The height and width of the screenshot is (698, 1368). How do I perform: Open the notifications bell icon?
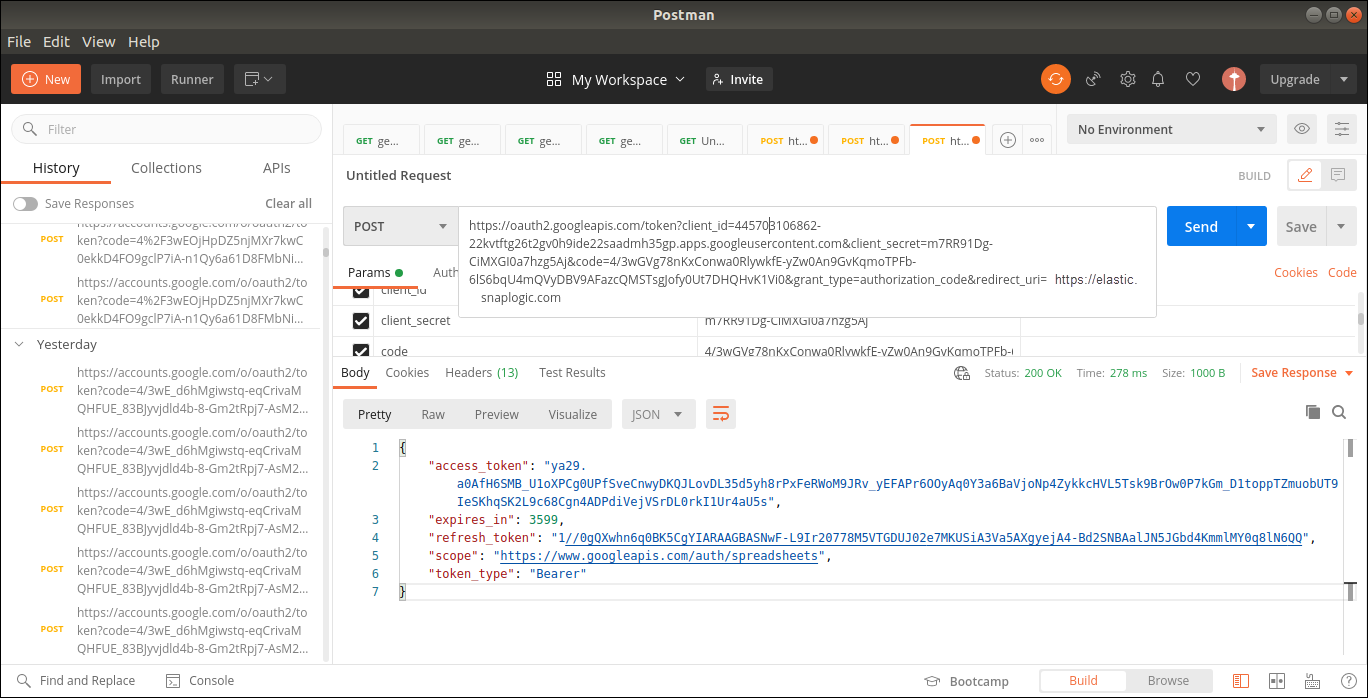1158,79
